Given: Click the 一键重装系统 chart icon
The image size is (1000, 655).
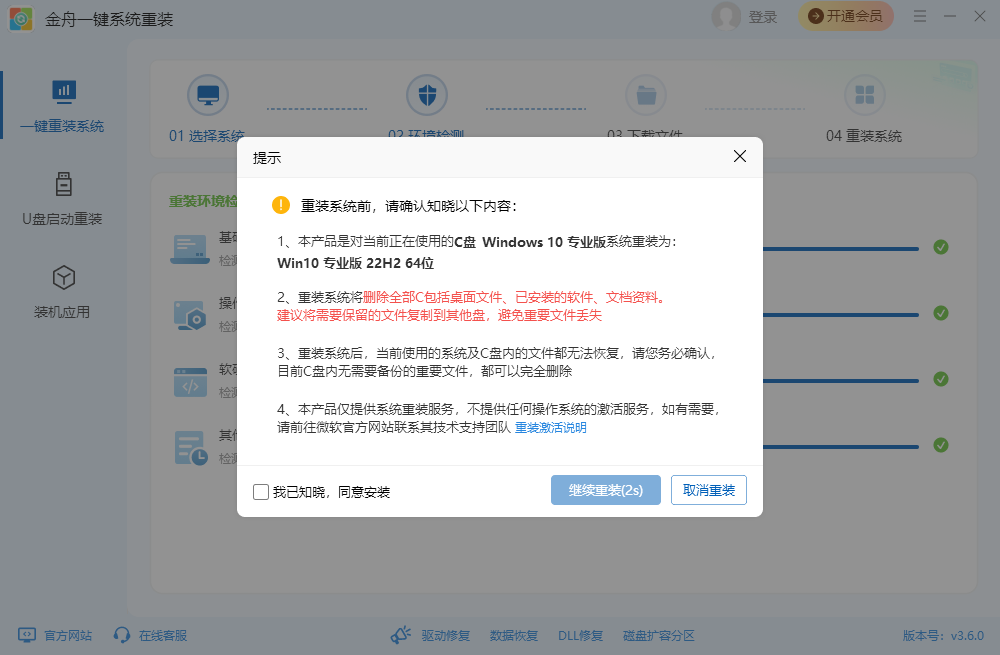Looking at the screenshot, I should coord(64,92).
